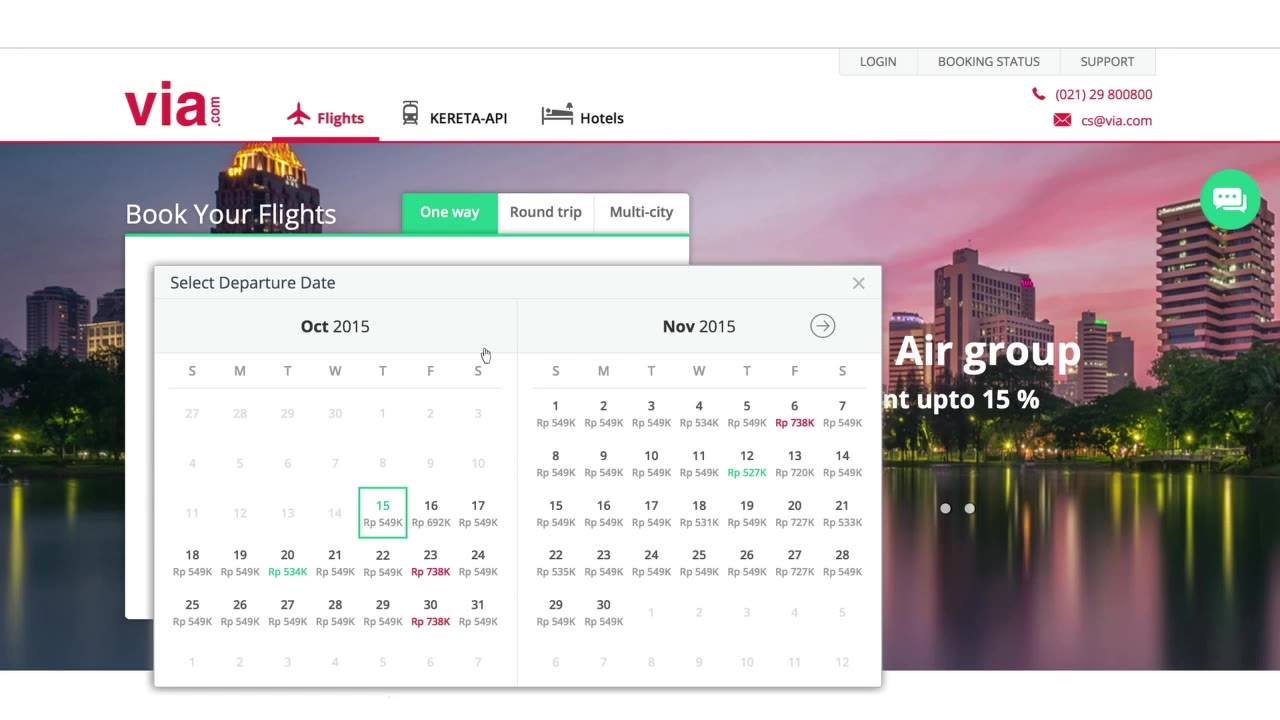1280x720 pixels.
Task: Select October 30 priced Rp 738K
Action: pos(431,612)
